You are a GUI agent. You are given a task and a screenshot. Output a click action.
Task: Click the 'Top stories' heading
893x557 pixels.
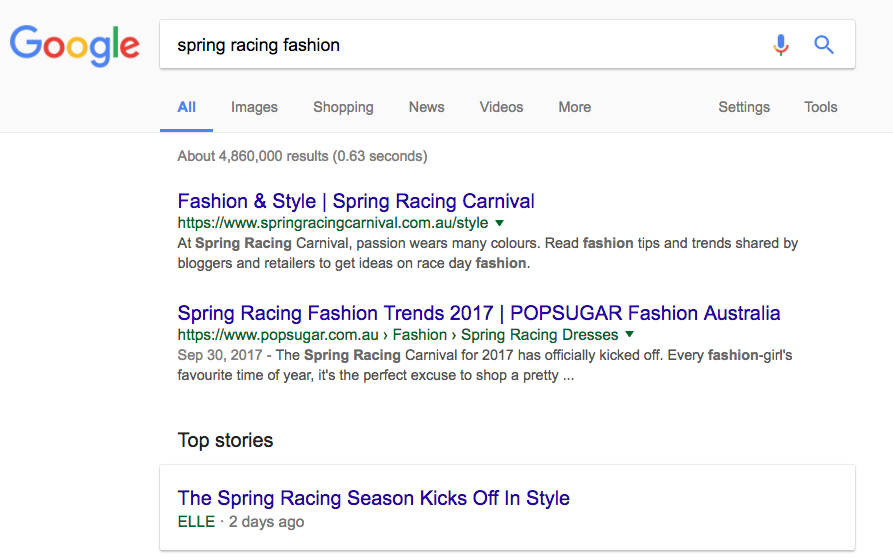tap(225, 440)
